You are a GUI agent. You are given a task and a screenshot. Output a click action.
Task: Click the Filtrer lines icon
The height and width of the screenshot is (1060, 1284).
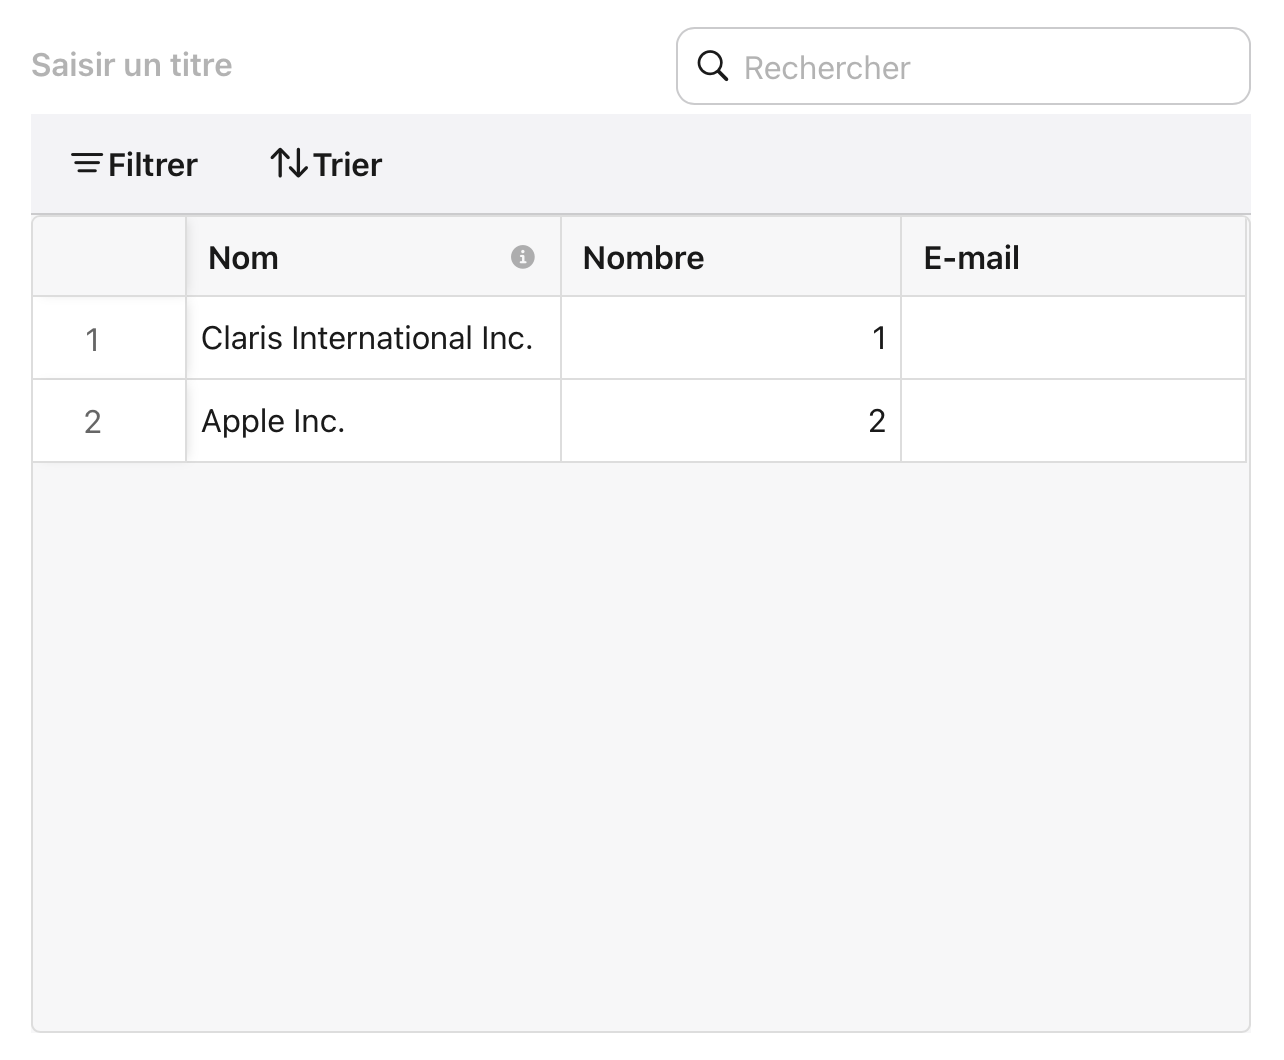pos(86,164)
